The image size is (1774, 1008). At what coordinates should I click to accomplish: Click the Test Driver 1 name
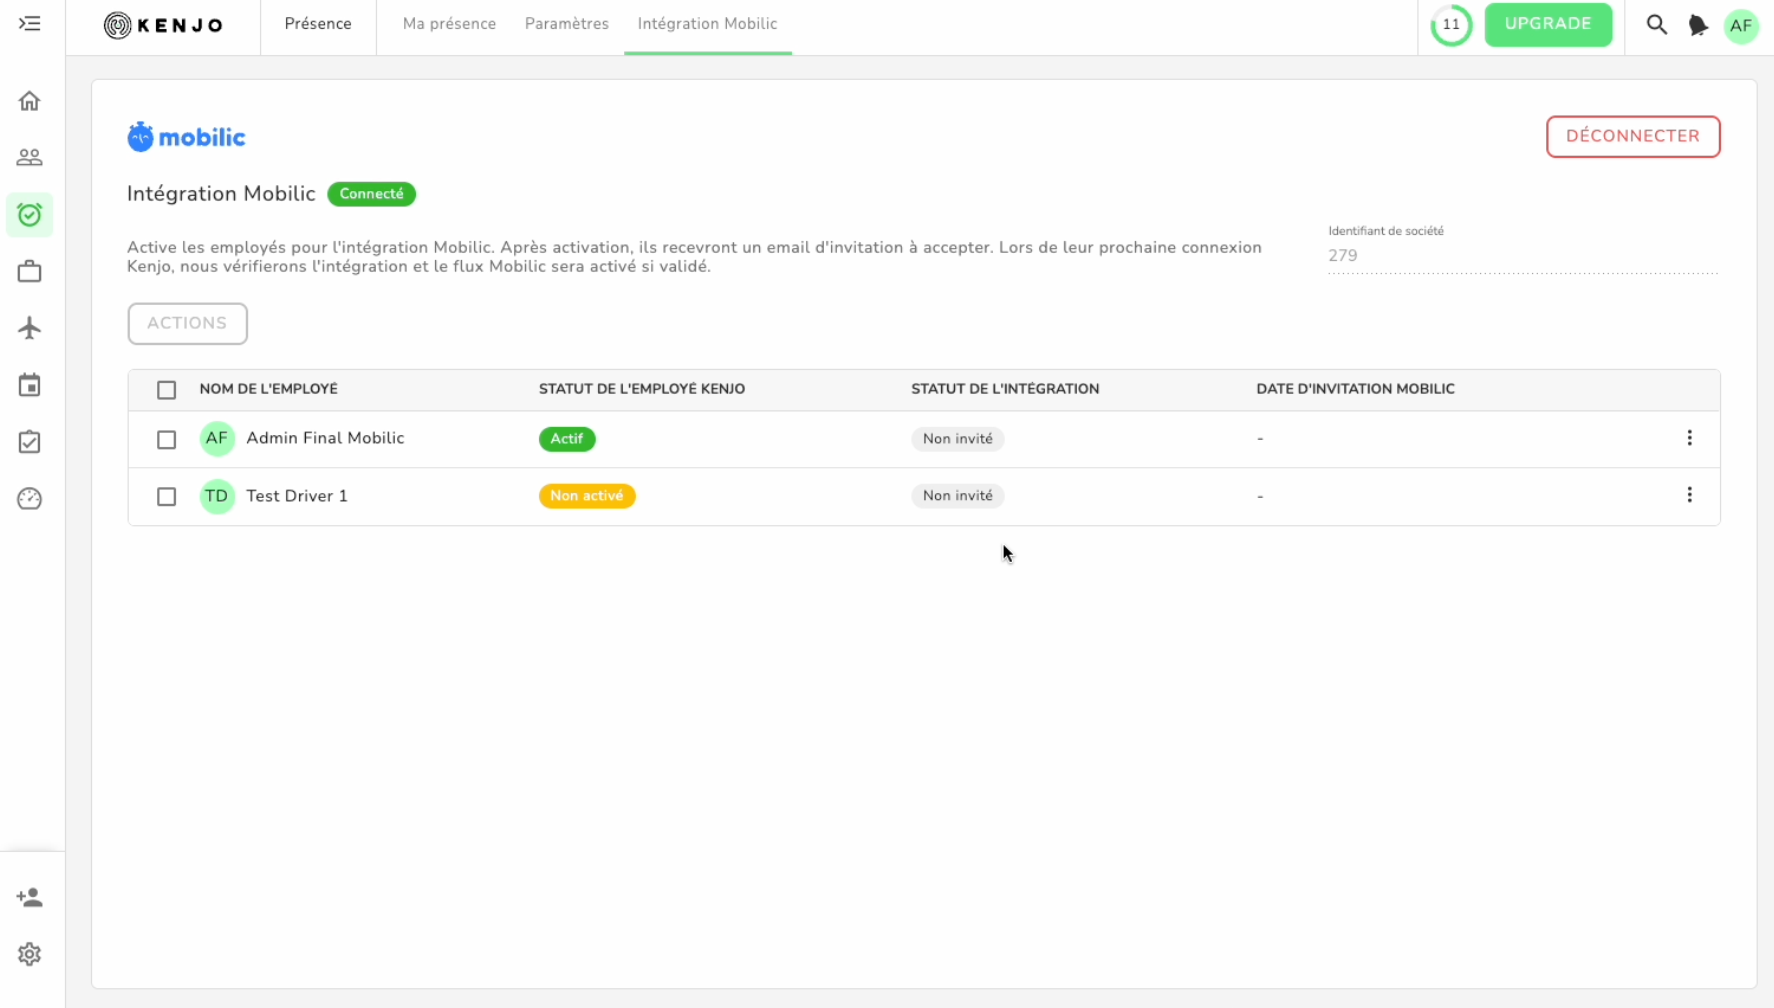pos(297,496)
